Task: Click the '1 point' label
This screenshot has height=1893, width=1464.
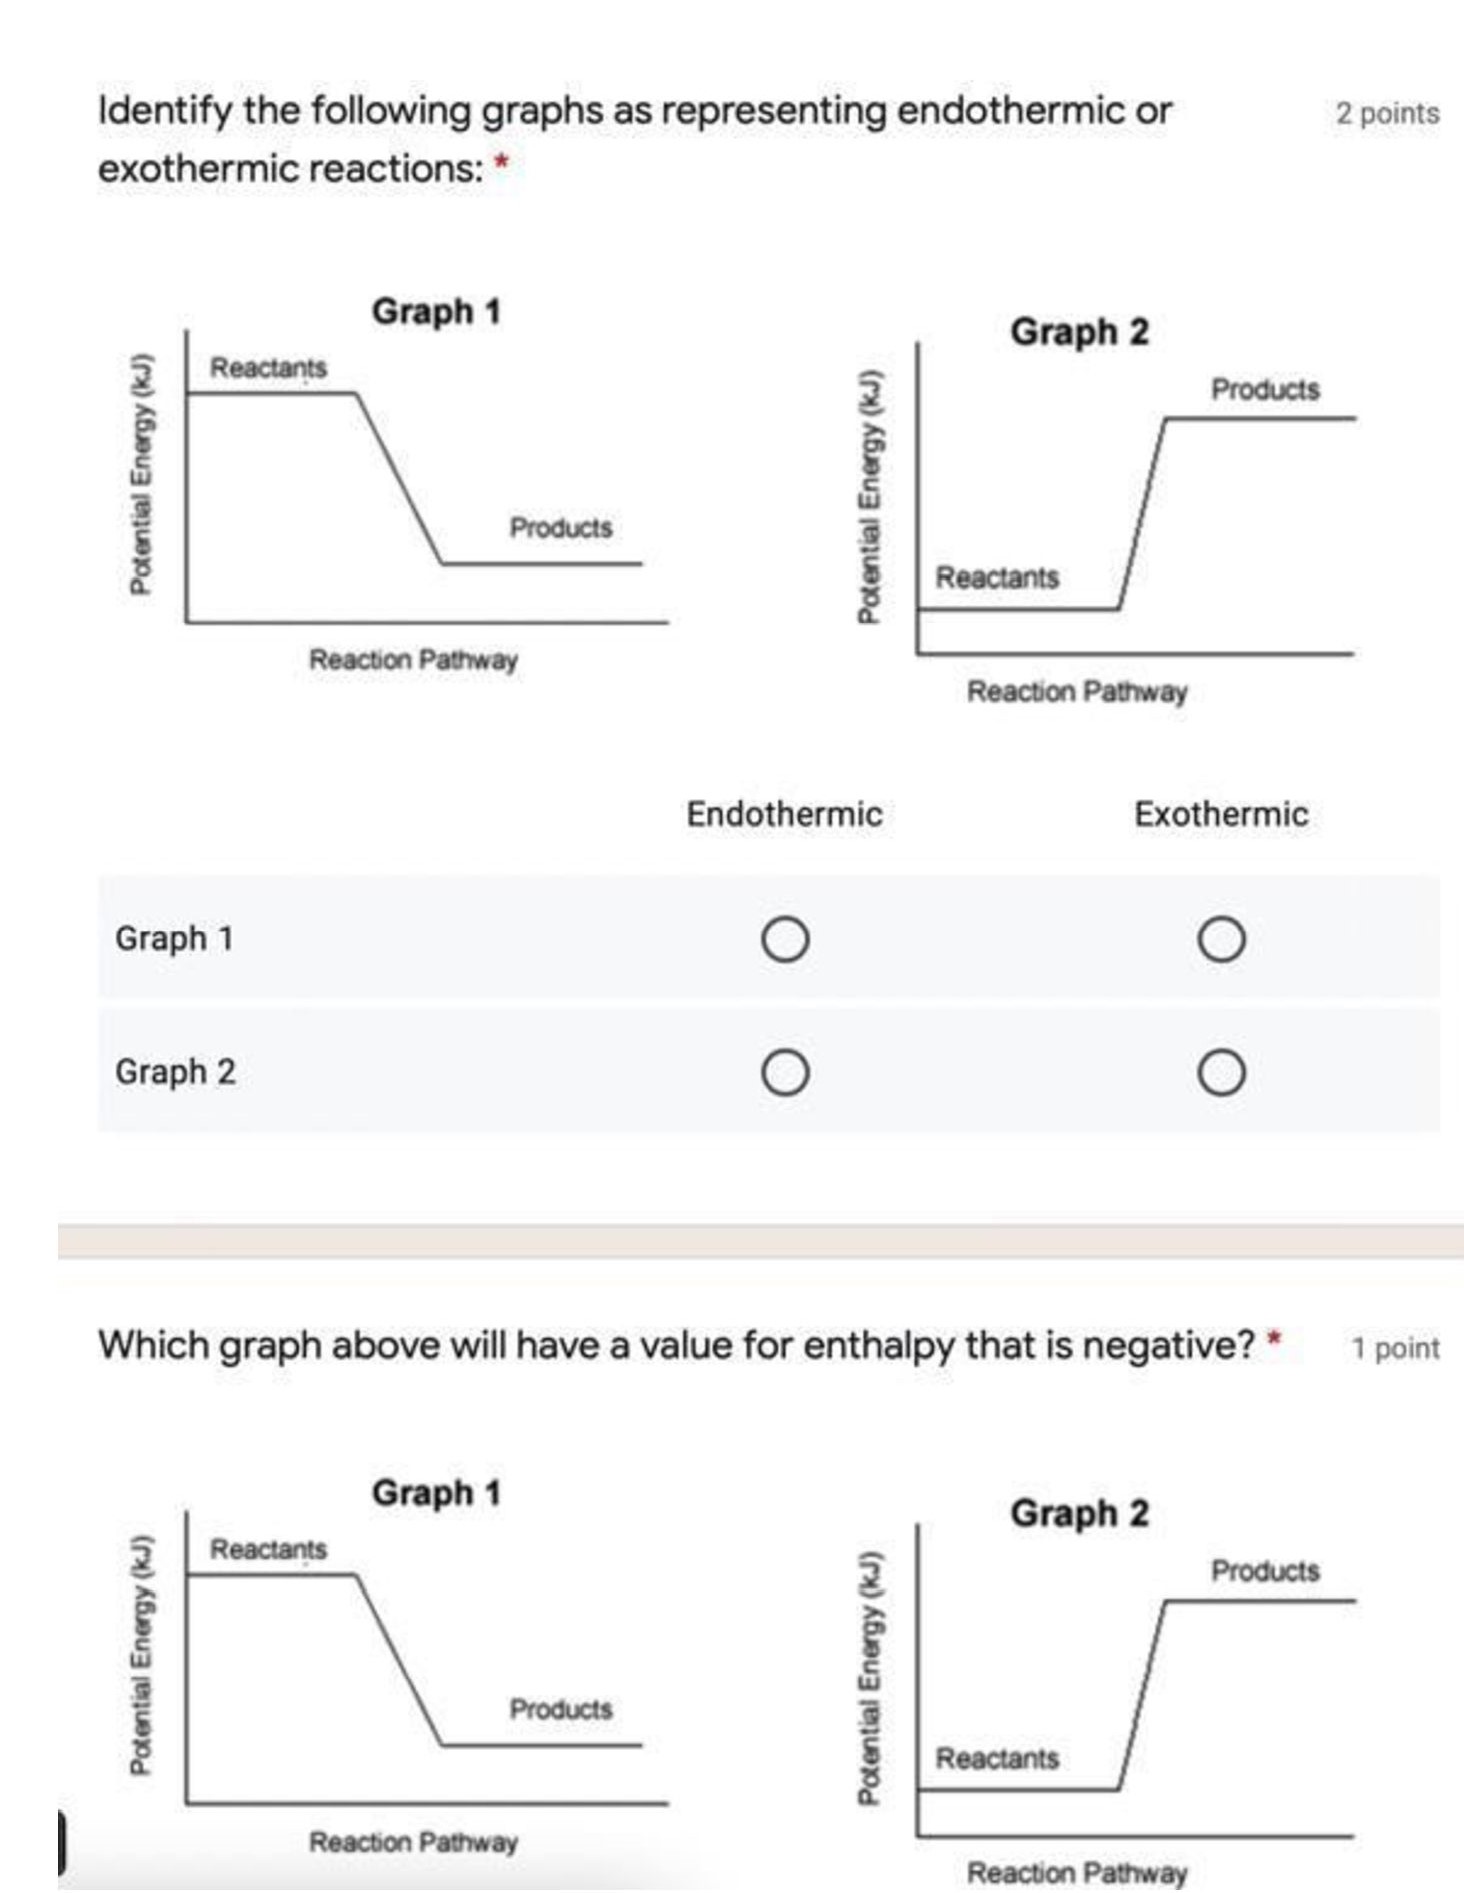Action: point(1395,1349)
